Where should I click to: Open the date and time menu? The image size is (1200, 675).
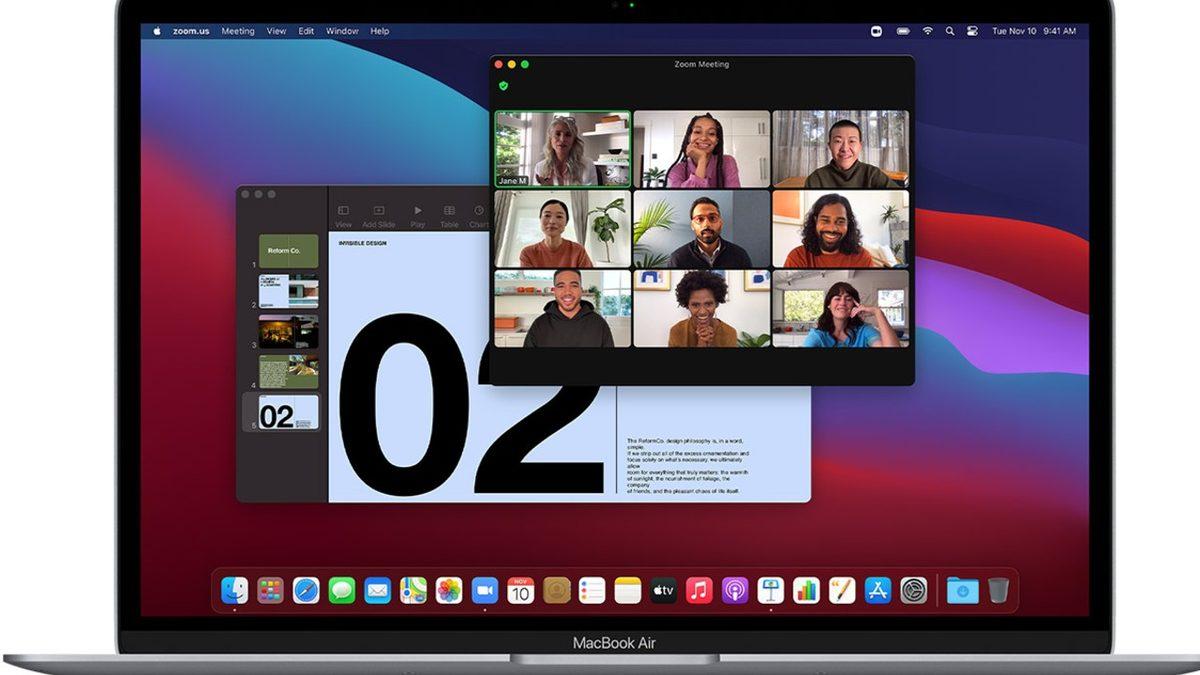click(1032, 31)
